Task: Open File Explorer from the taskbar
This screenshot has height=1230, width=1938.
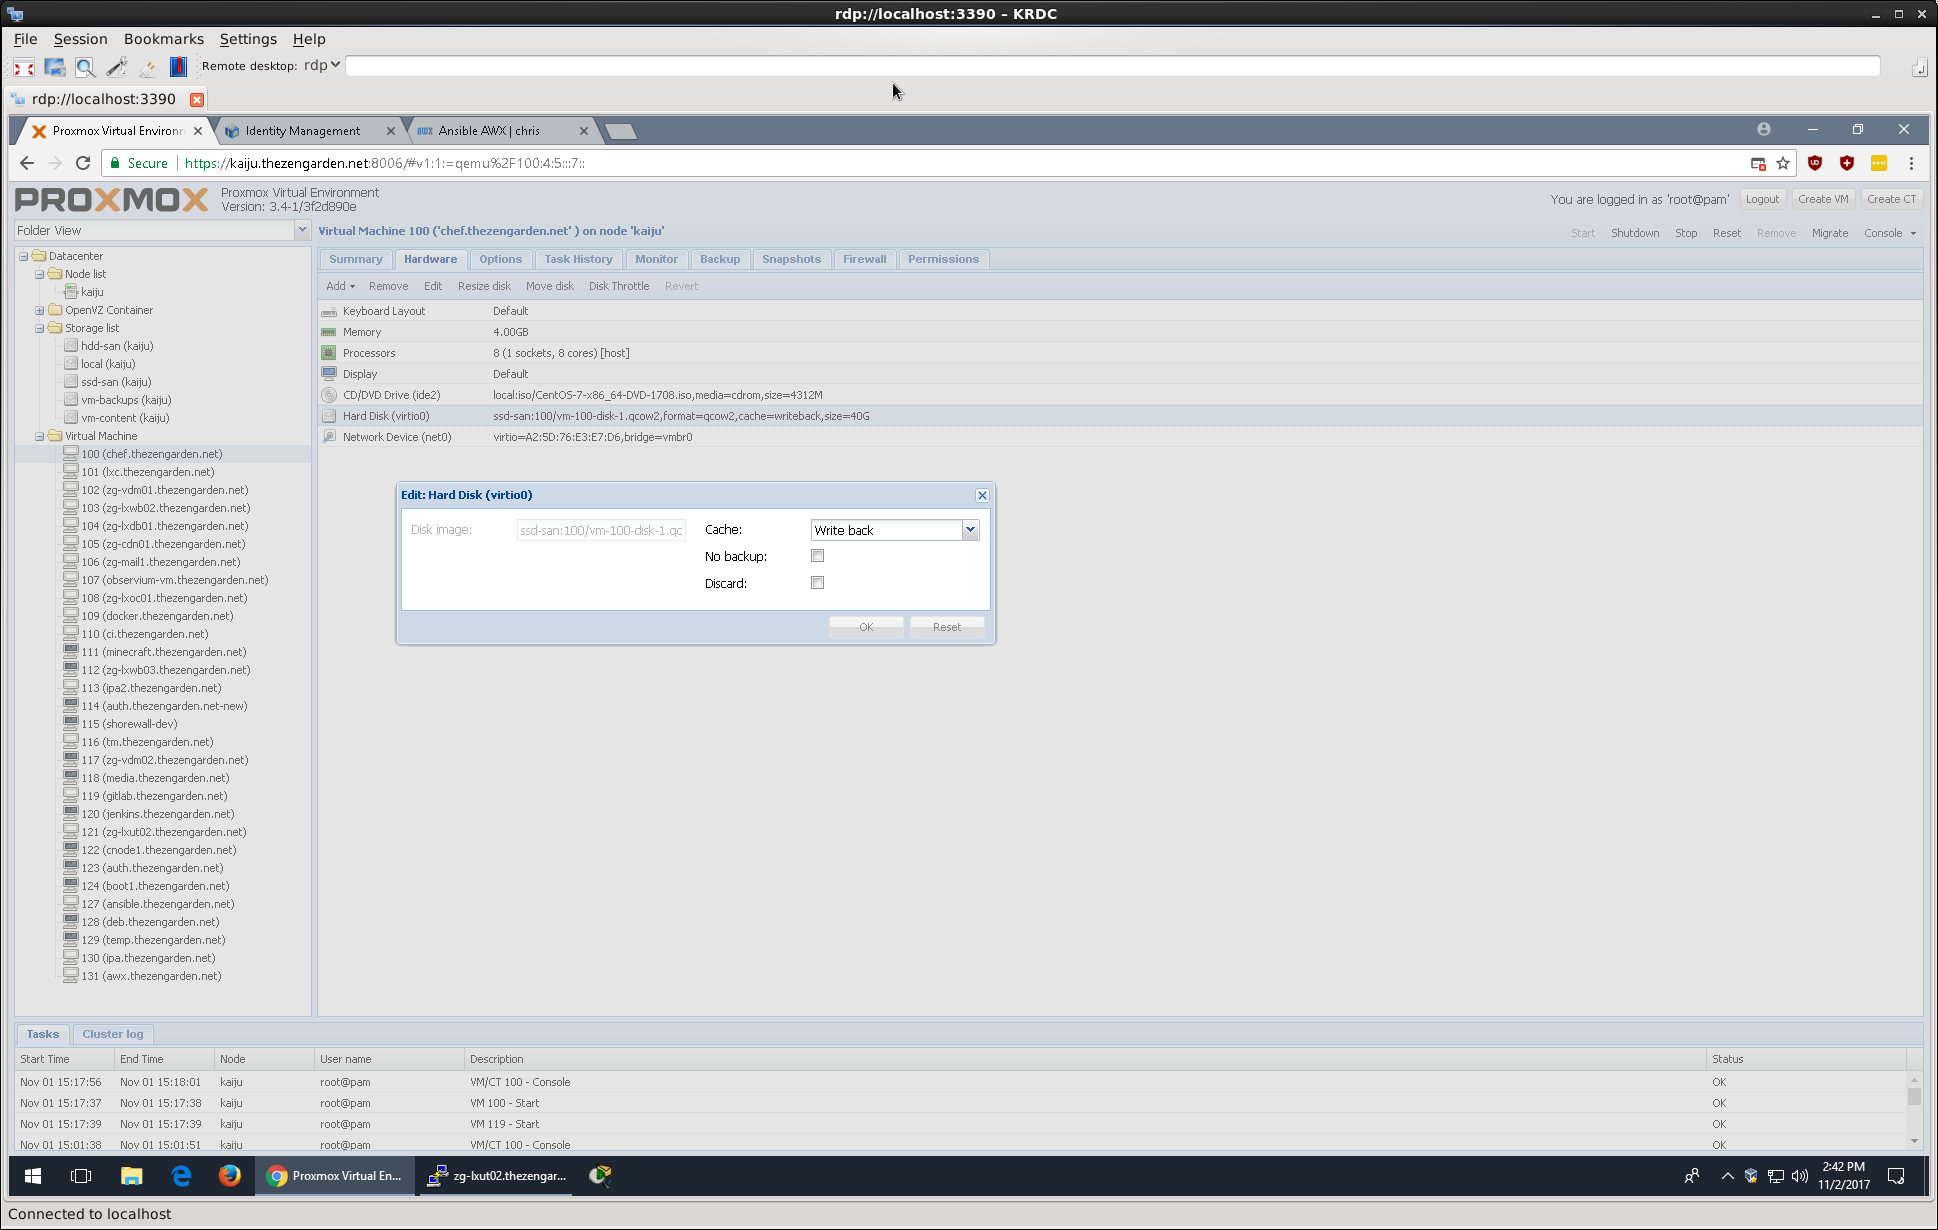Action: [x=131, y=1176]
